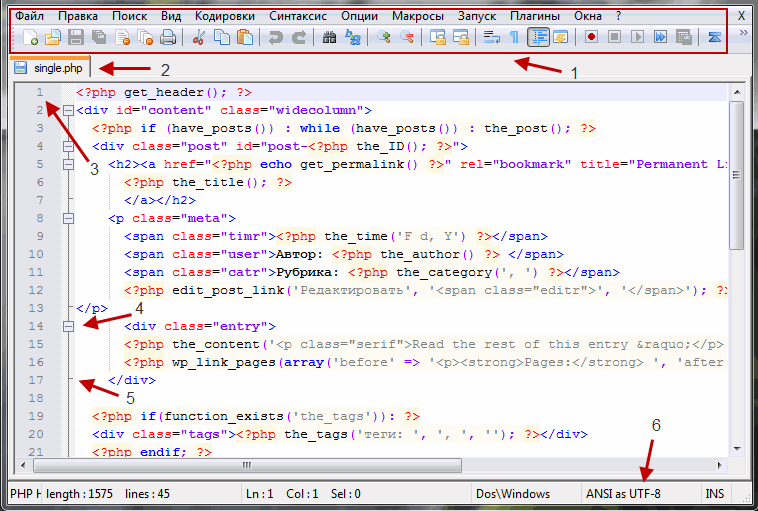The image size is (758, 511).
Task: Paste from clipboard using toolbar icon
Action: tap(245, 37)
